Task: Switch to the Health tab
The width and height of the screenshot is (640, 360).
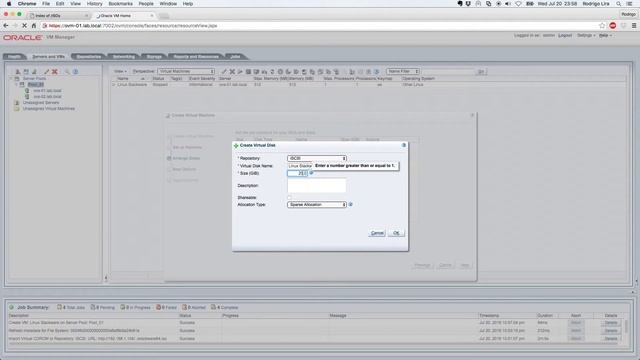Action: 14,56
